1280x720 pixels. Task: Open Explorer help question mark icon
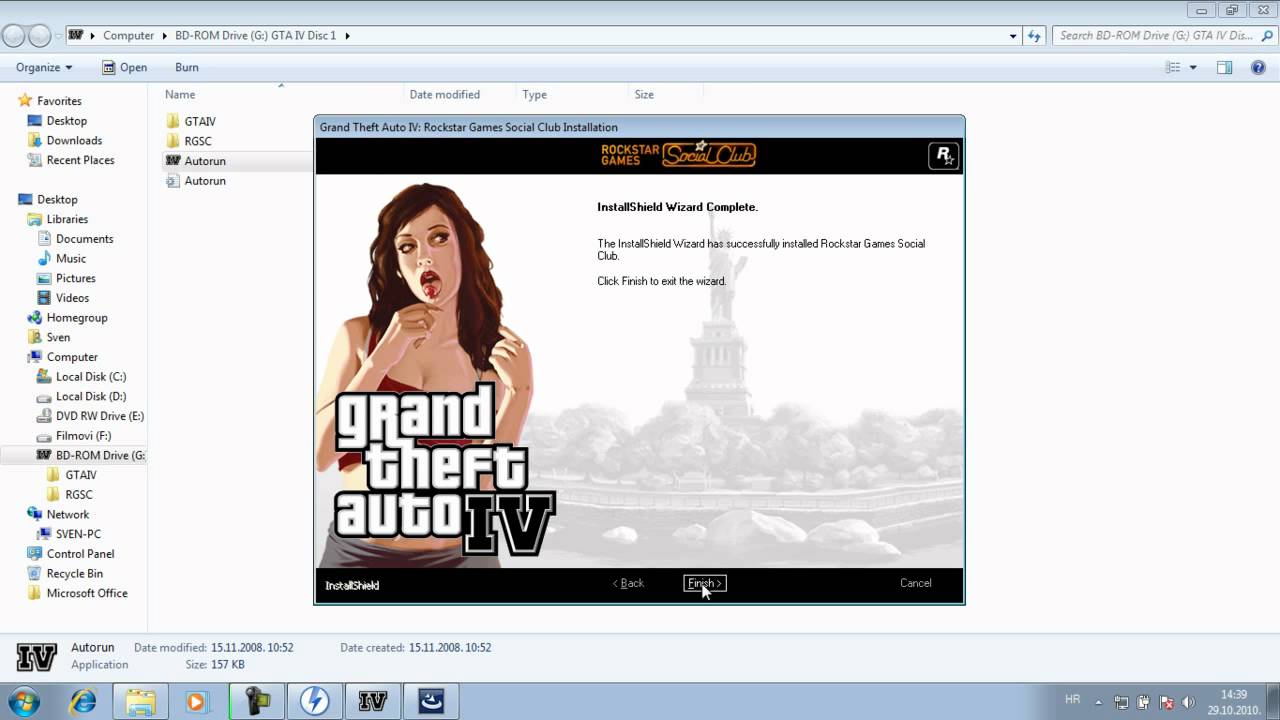[x=1258, y=67]
